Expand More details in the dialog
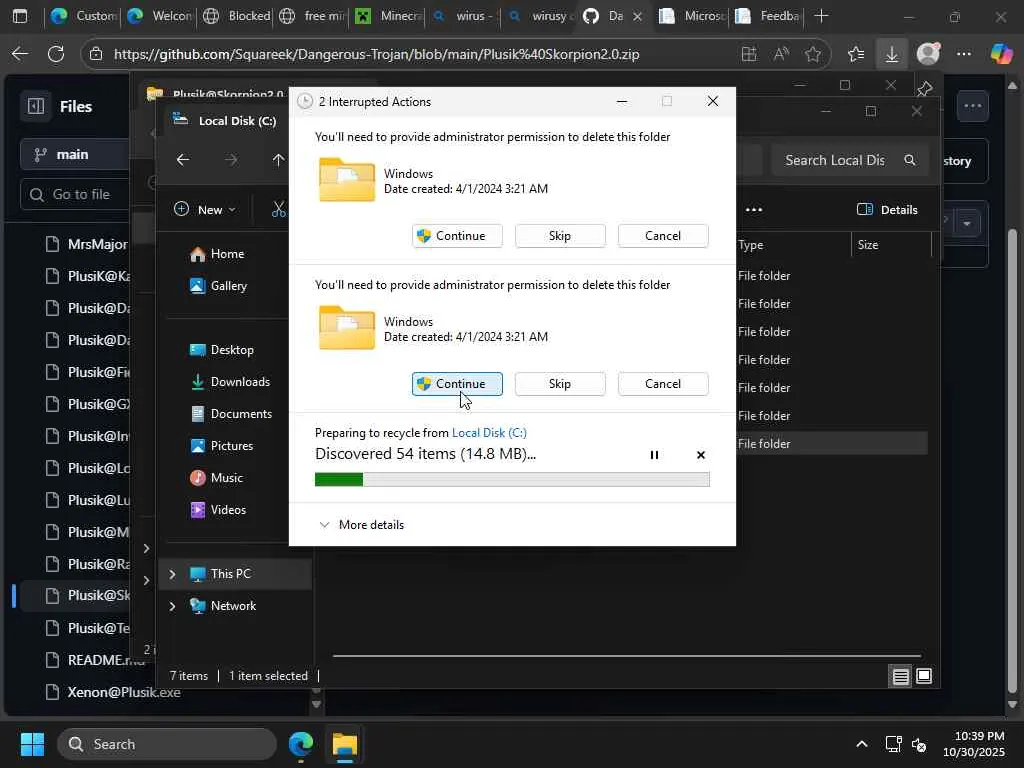 point(361,525)
